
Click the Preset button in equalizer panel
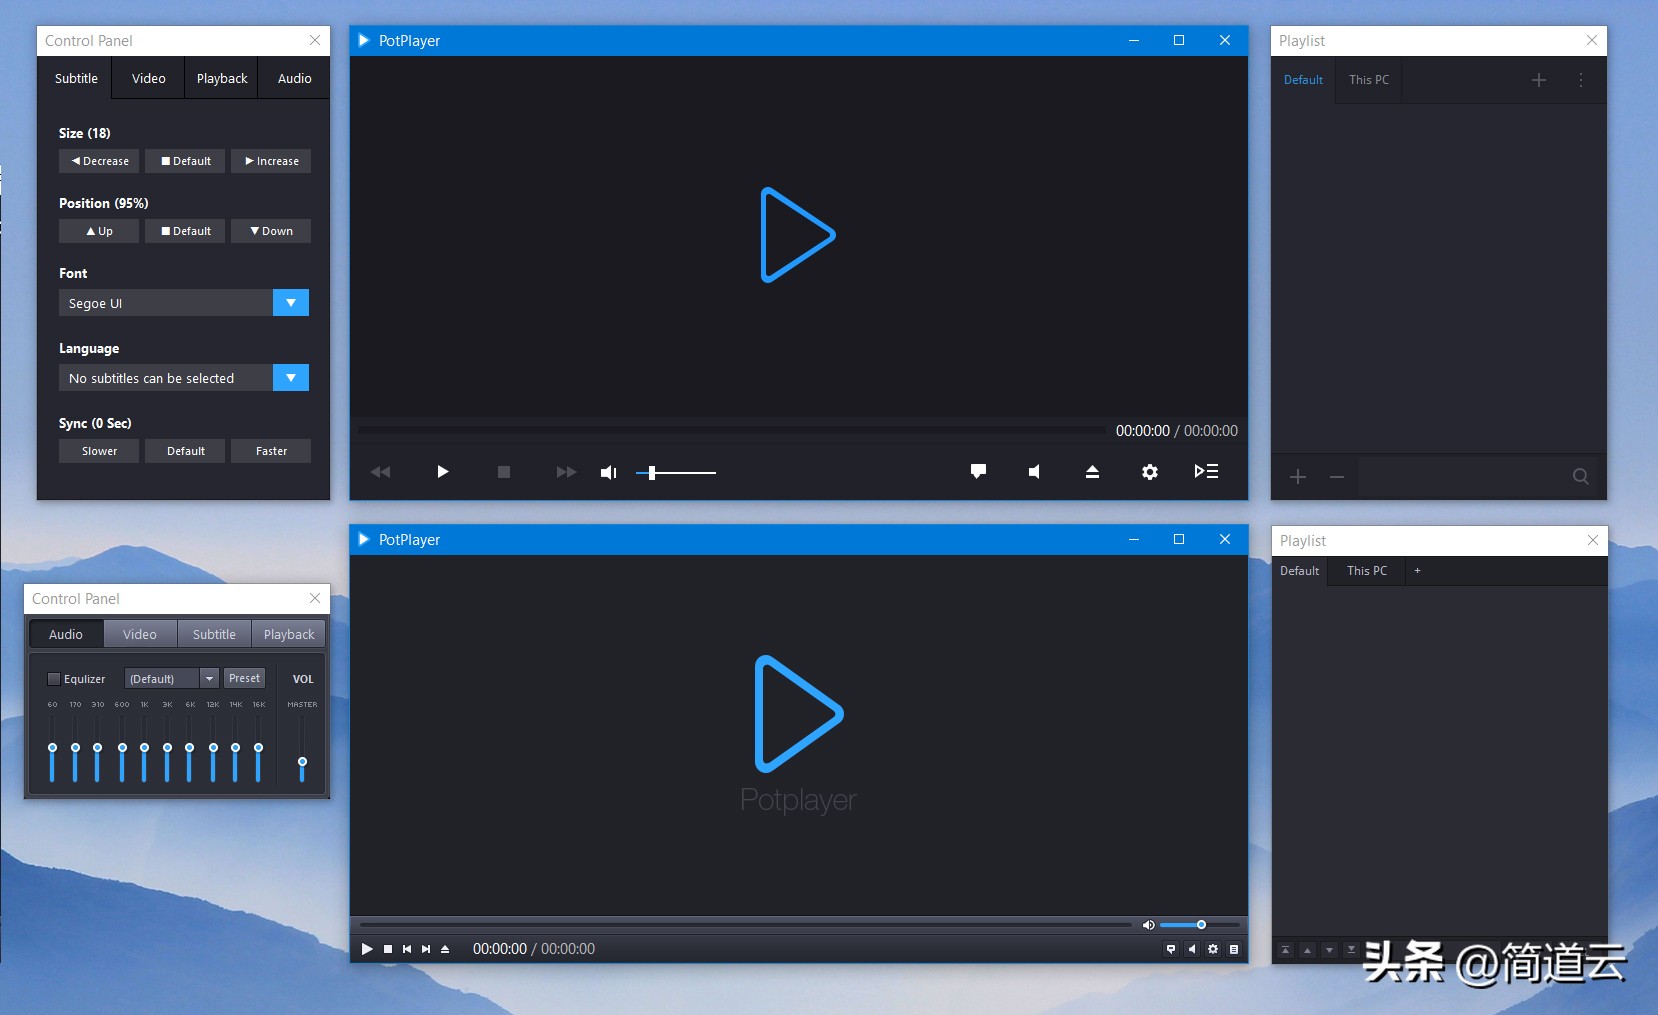click(x=244, y=678)
